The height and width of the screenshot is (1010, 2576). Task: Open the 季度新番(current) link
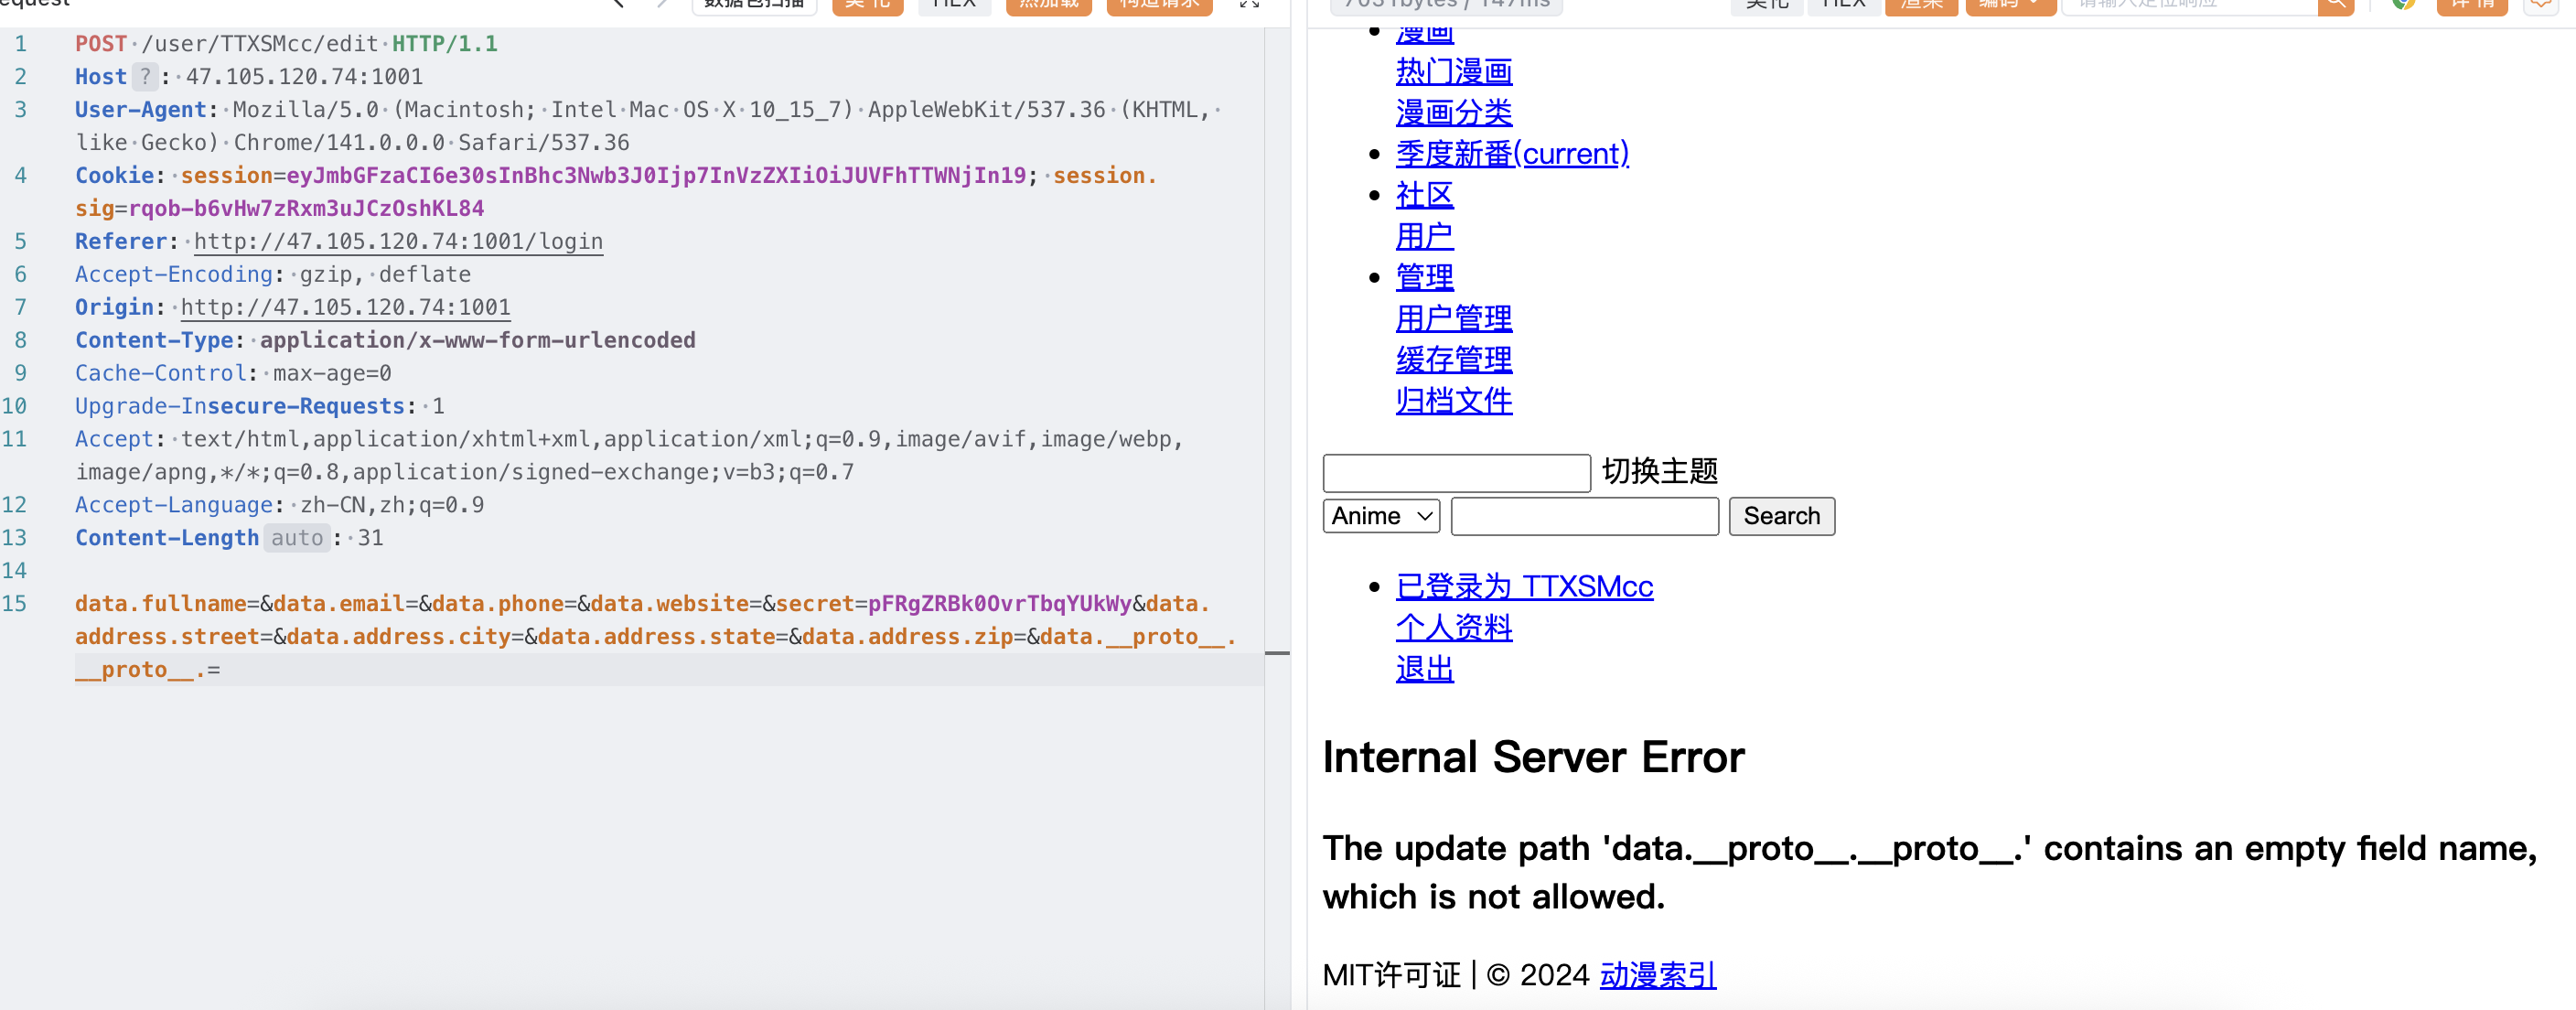[1512, 154]
